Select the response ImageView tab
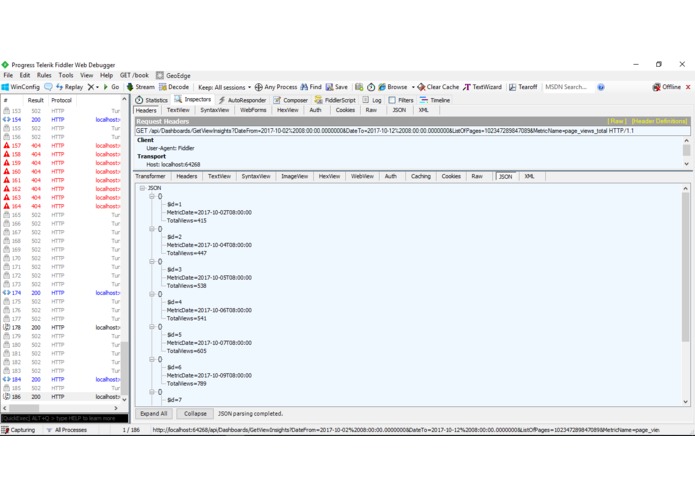 coord(294,176)
